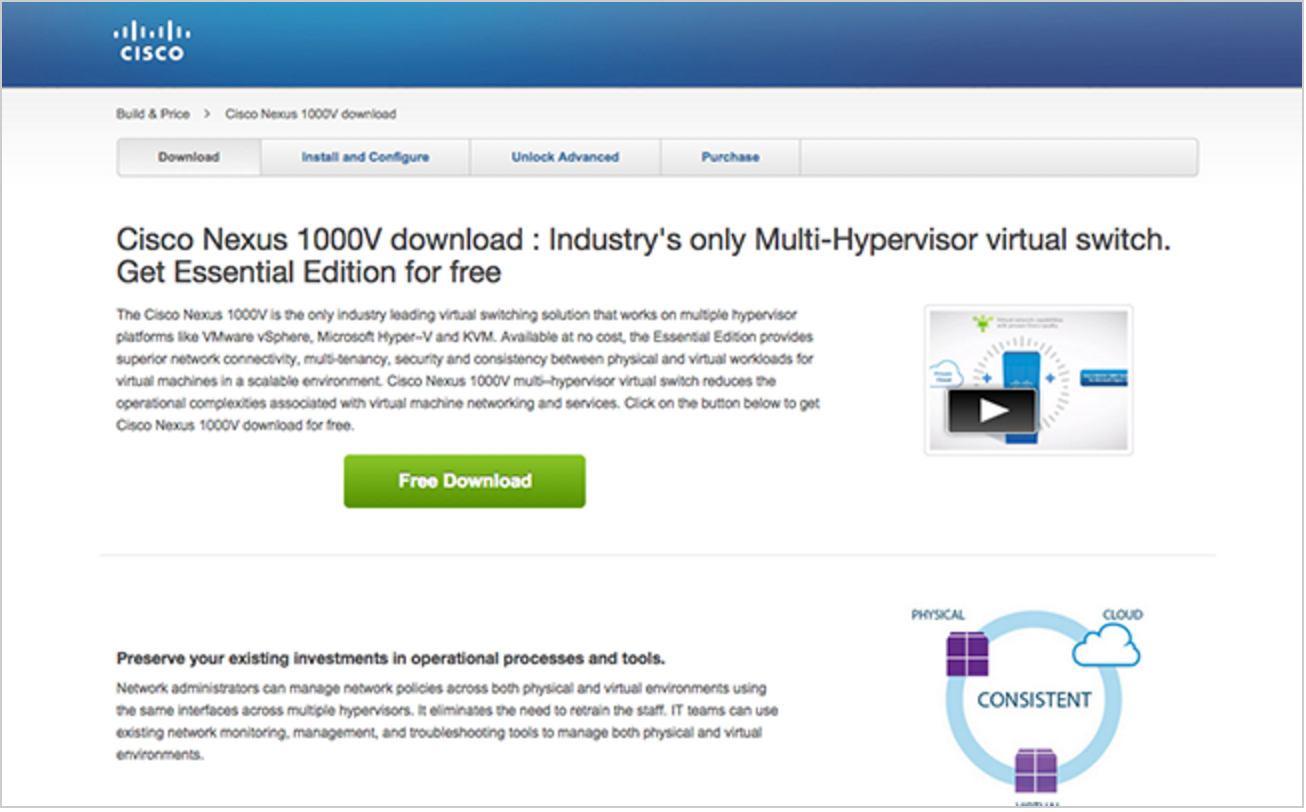Click the video thumbnail preview image

tap(1029, 380)
